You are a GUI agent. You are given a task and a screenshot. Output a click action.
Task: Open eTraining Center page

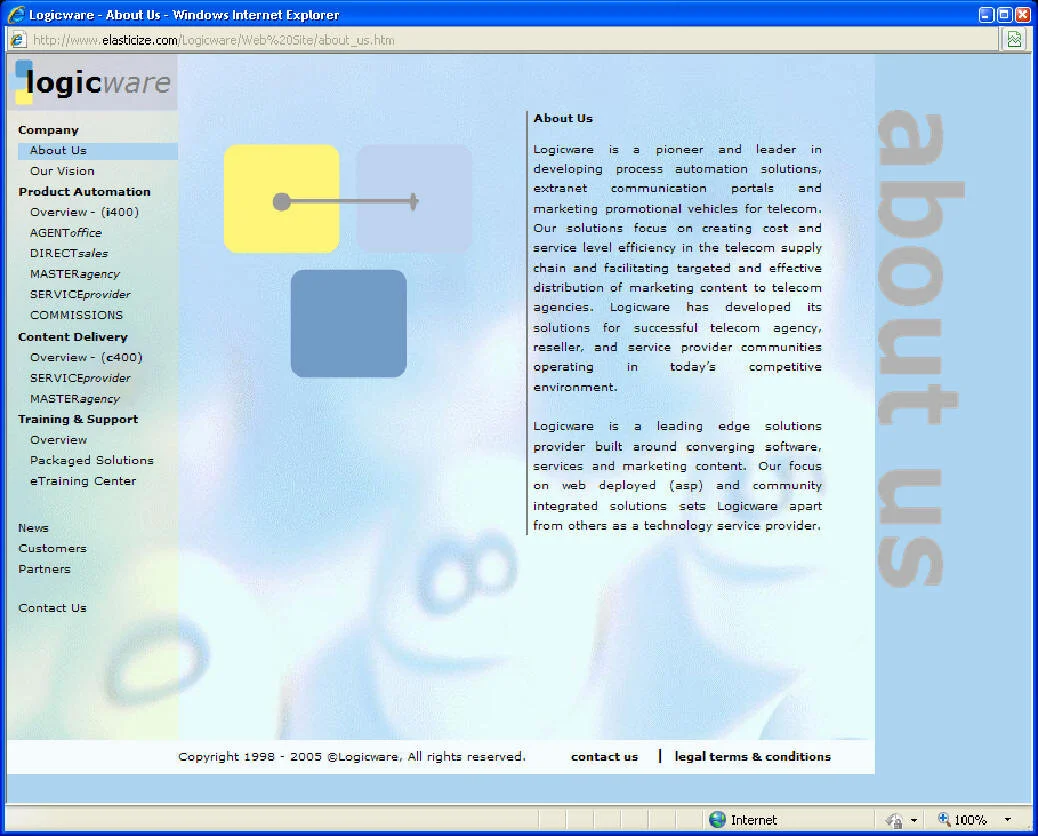pos(83,481)
